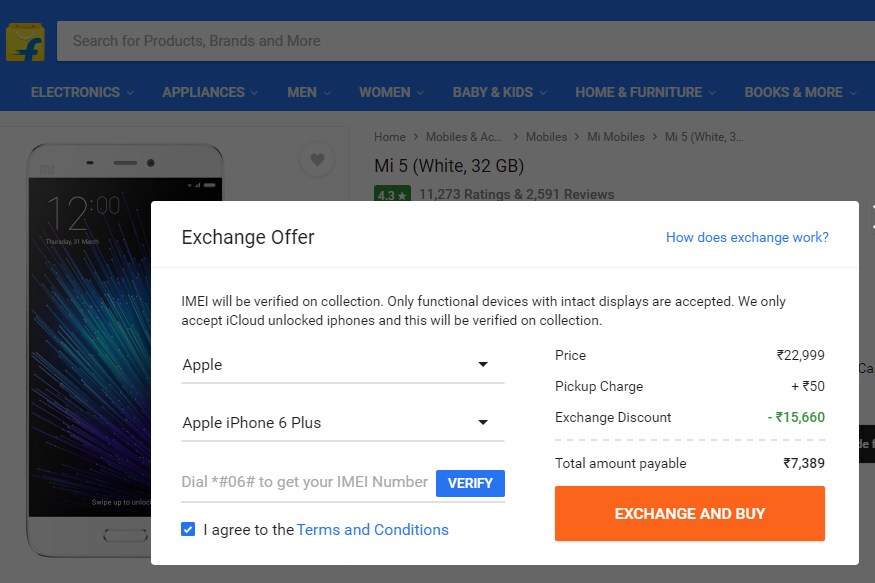Open the Women menu
The image size is (875, 583).
391,92
